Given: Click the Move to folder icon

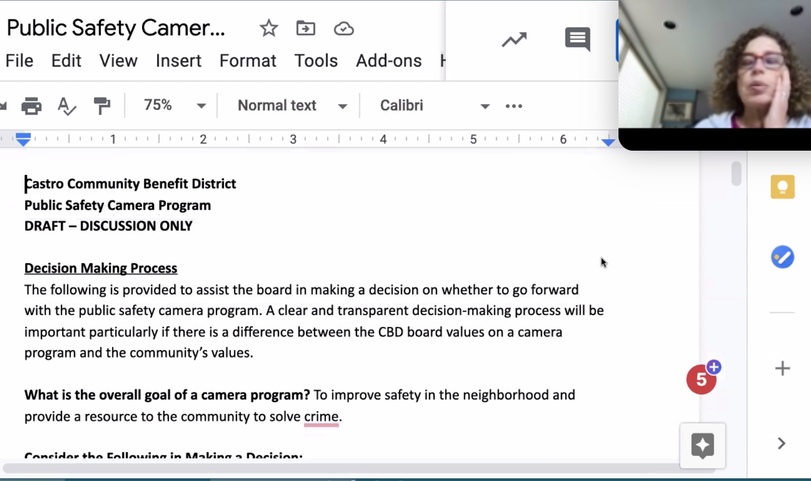Looking at the screenshot, I should [x=306, y=28].
